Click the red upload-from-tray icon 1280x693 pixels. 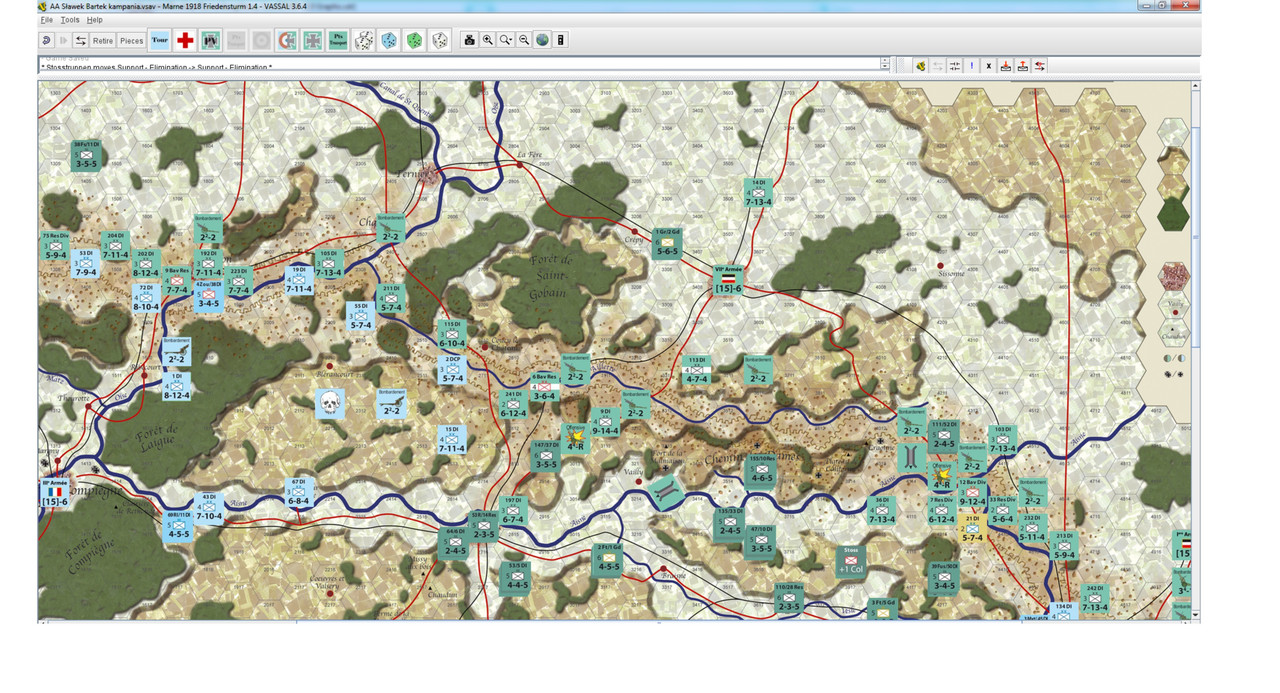click(x=1023, y=66)
